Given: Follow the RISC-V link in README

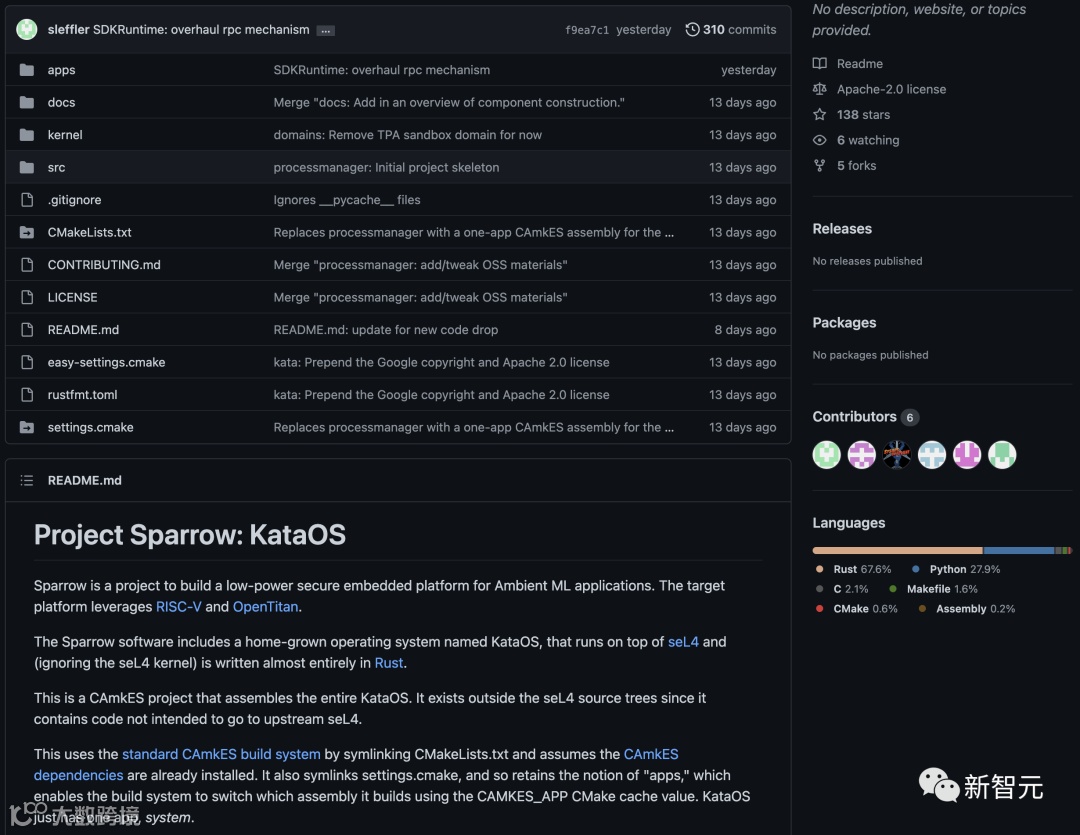Looking at the screenshot, I should click(x=178, y=606).
